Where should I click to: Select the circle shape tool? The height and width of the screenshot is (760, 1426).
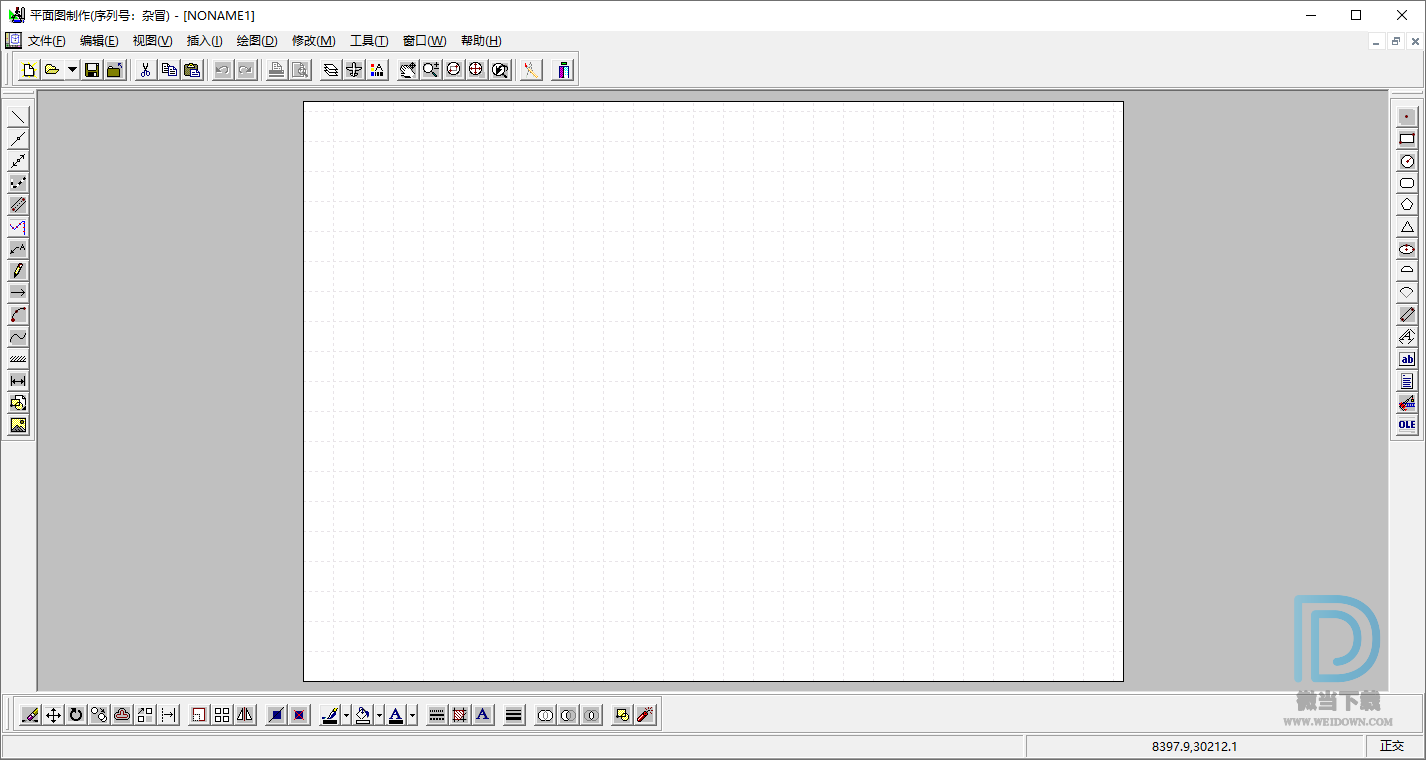pyautogui.click(x=1407, y=161)
